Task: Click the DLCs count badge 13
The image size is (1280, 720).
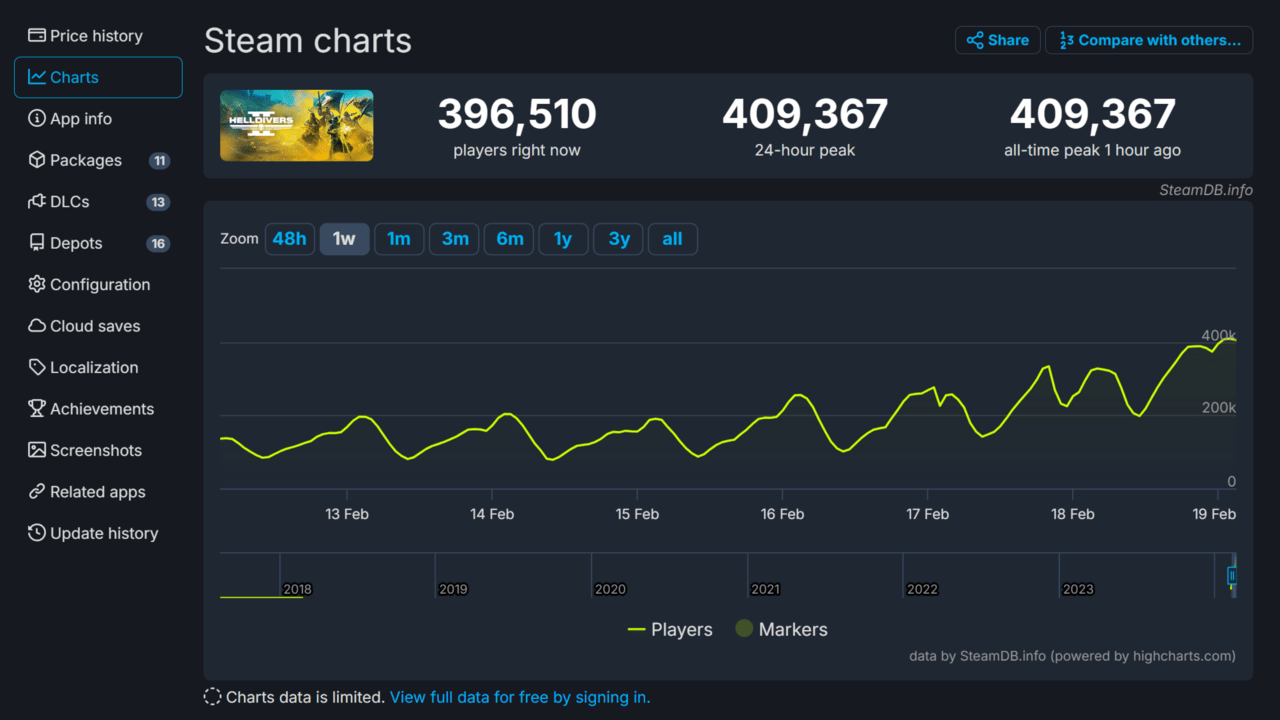Action: pyautogui.click(x=158, y=202)
